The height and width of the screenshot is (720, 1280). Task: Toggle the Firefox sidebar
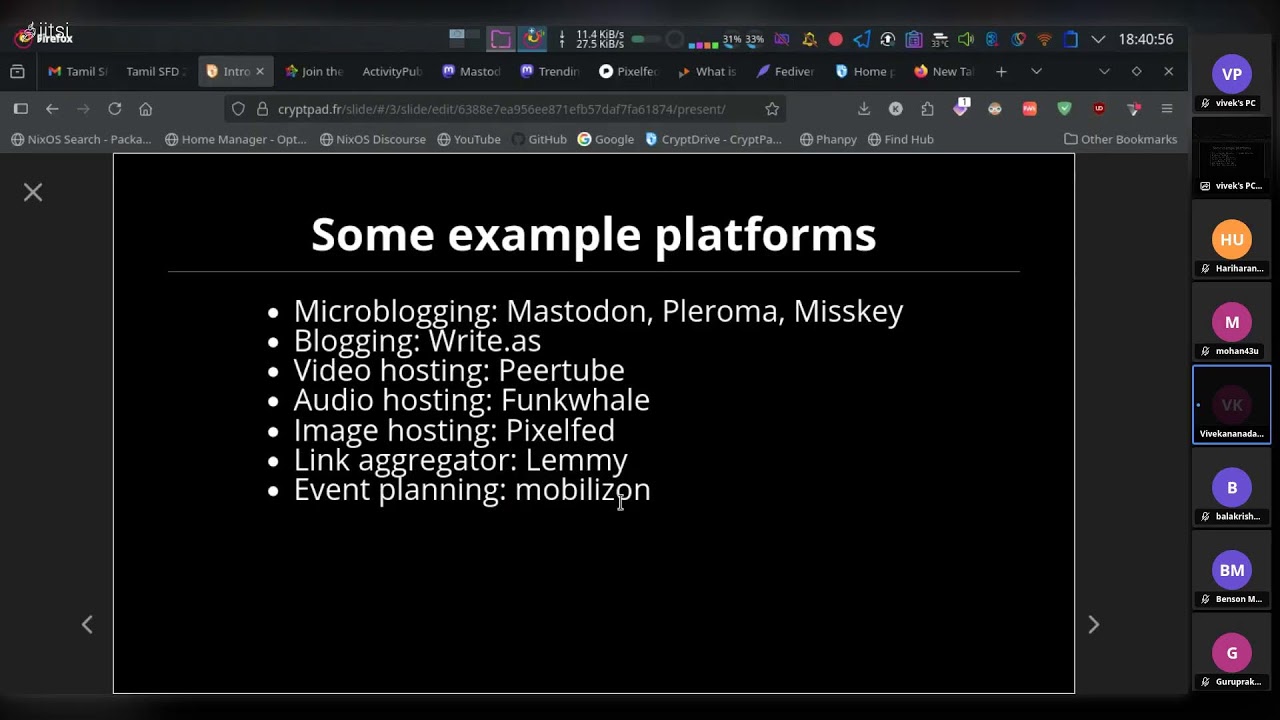click(x=20, y=109)
